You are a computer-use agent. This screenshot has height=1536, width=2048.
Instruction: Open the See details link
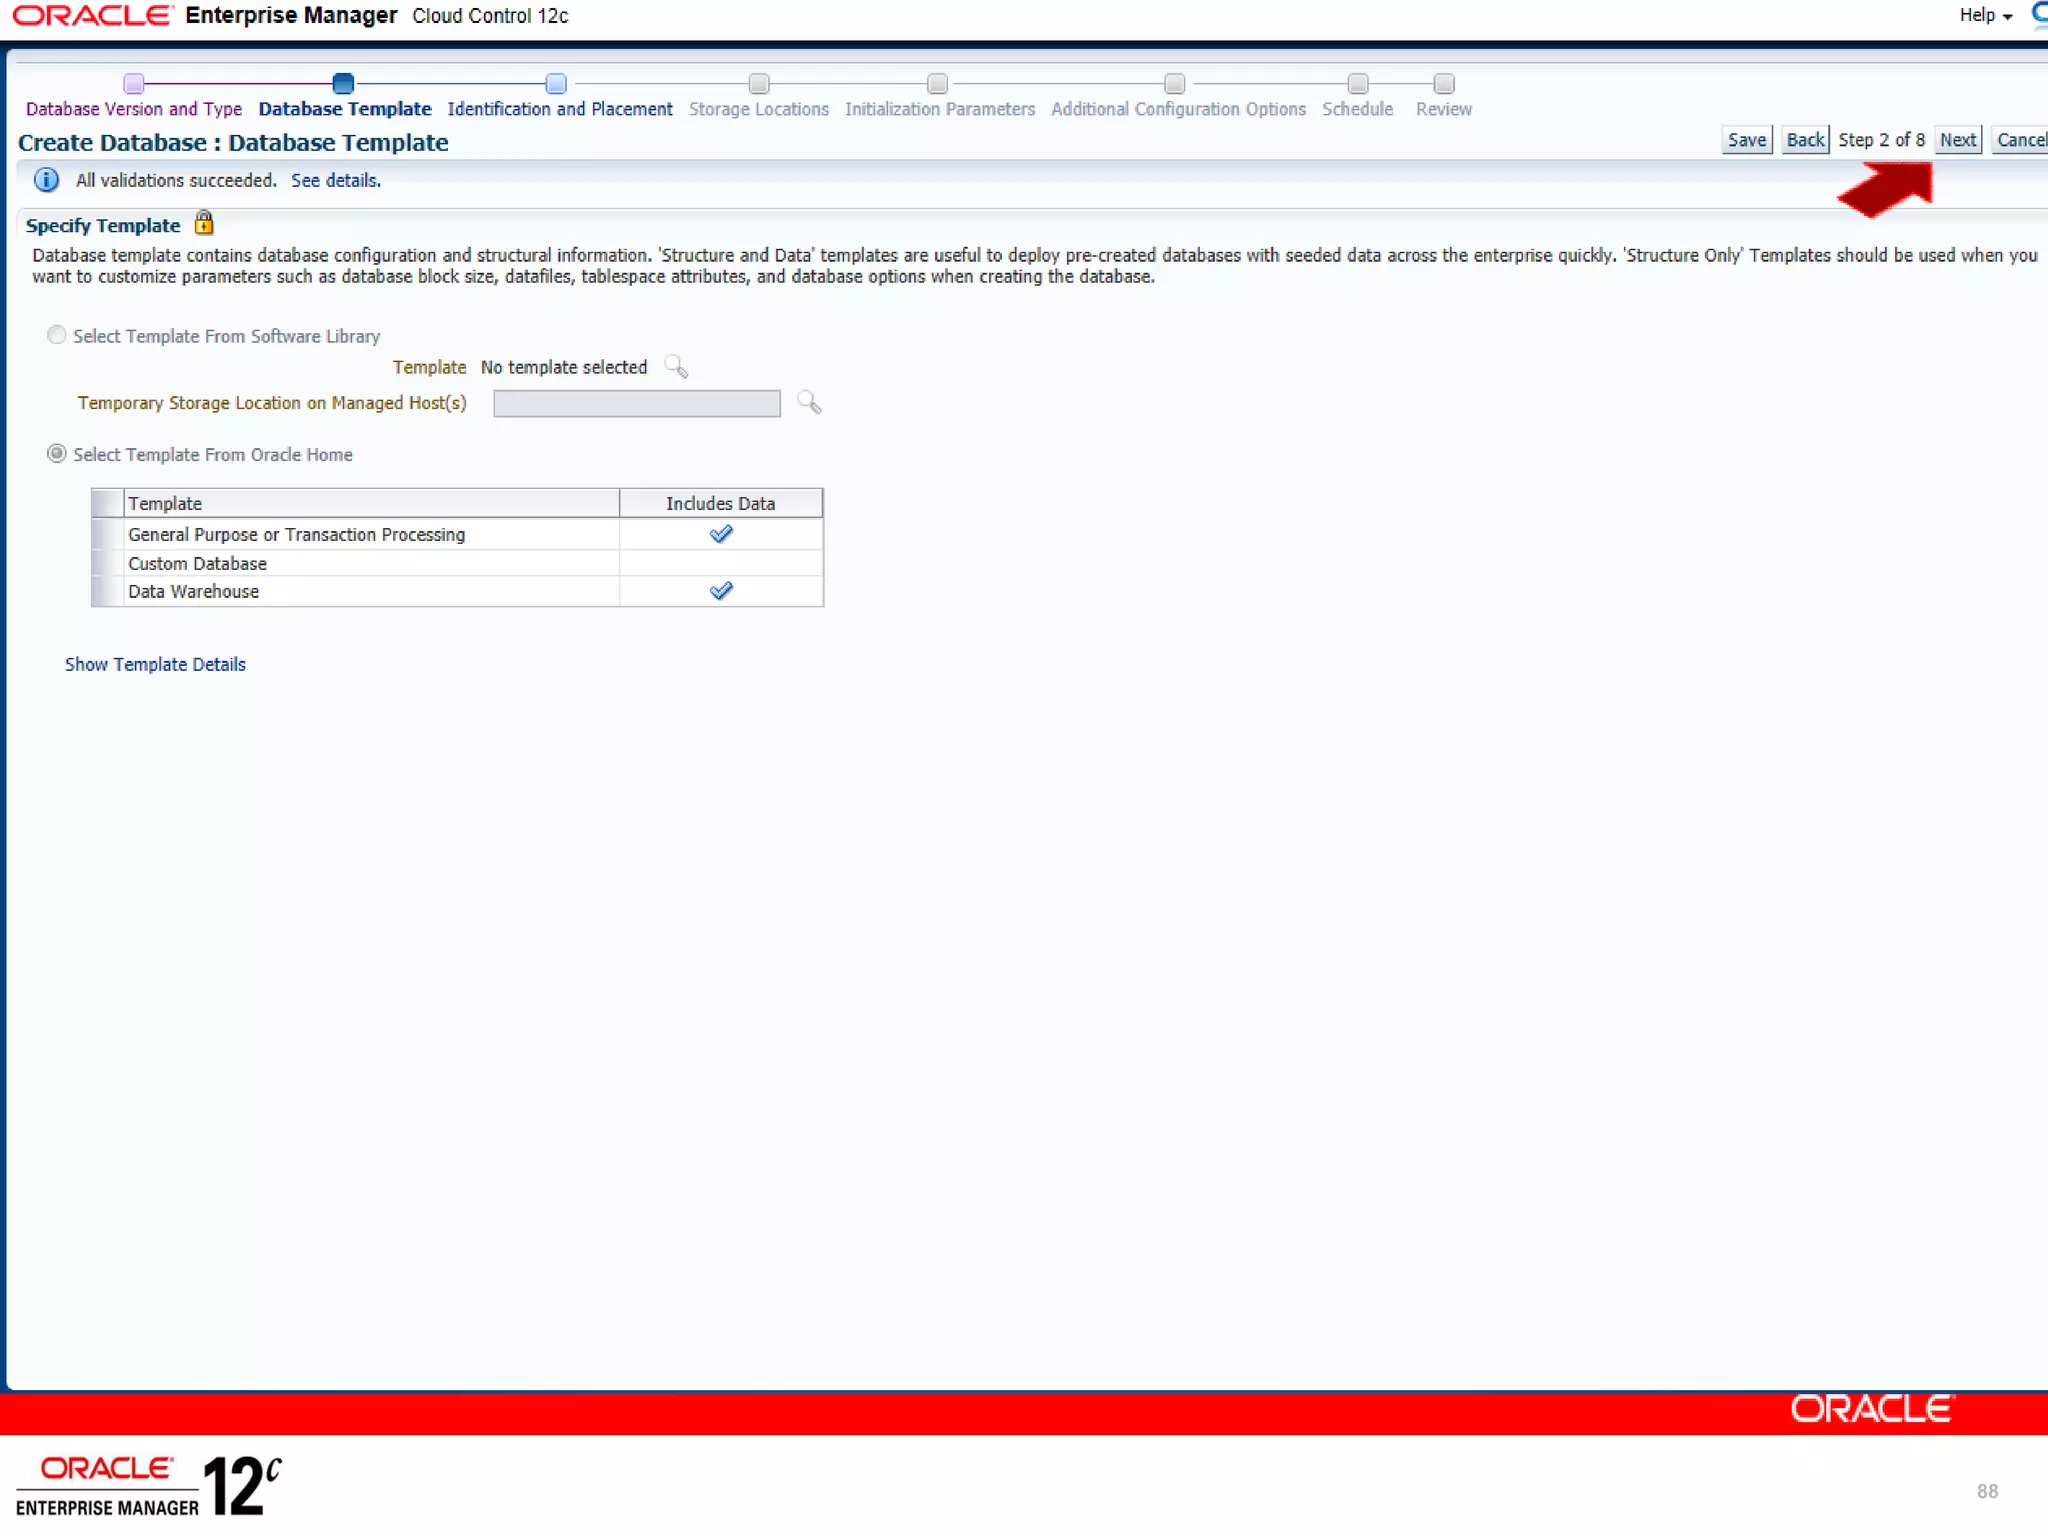[335, 180]
